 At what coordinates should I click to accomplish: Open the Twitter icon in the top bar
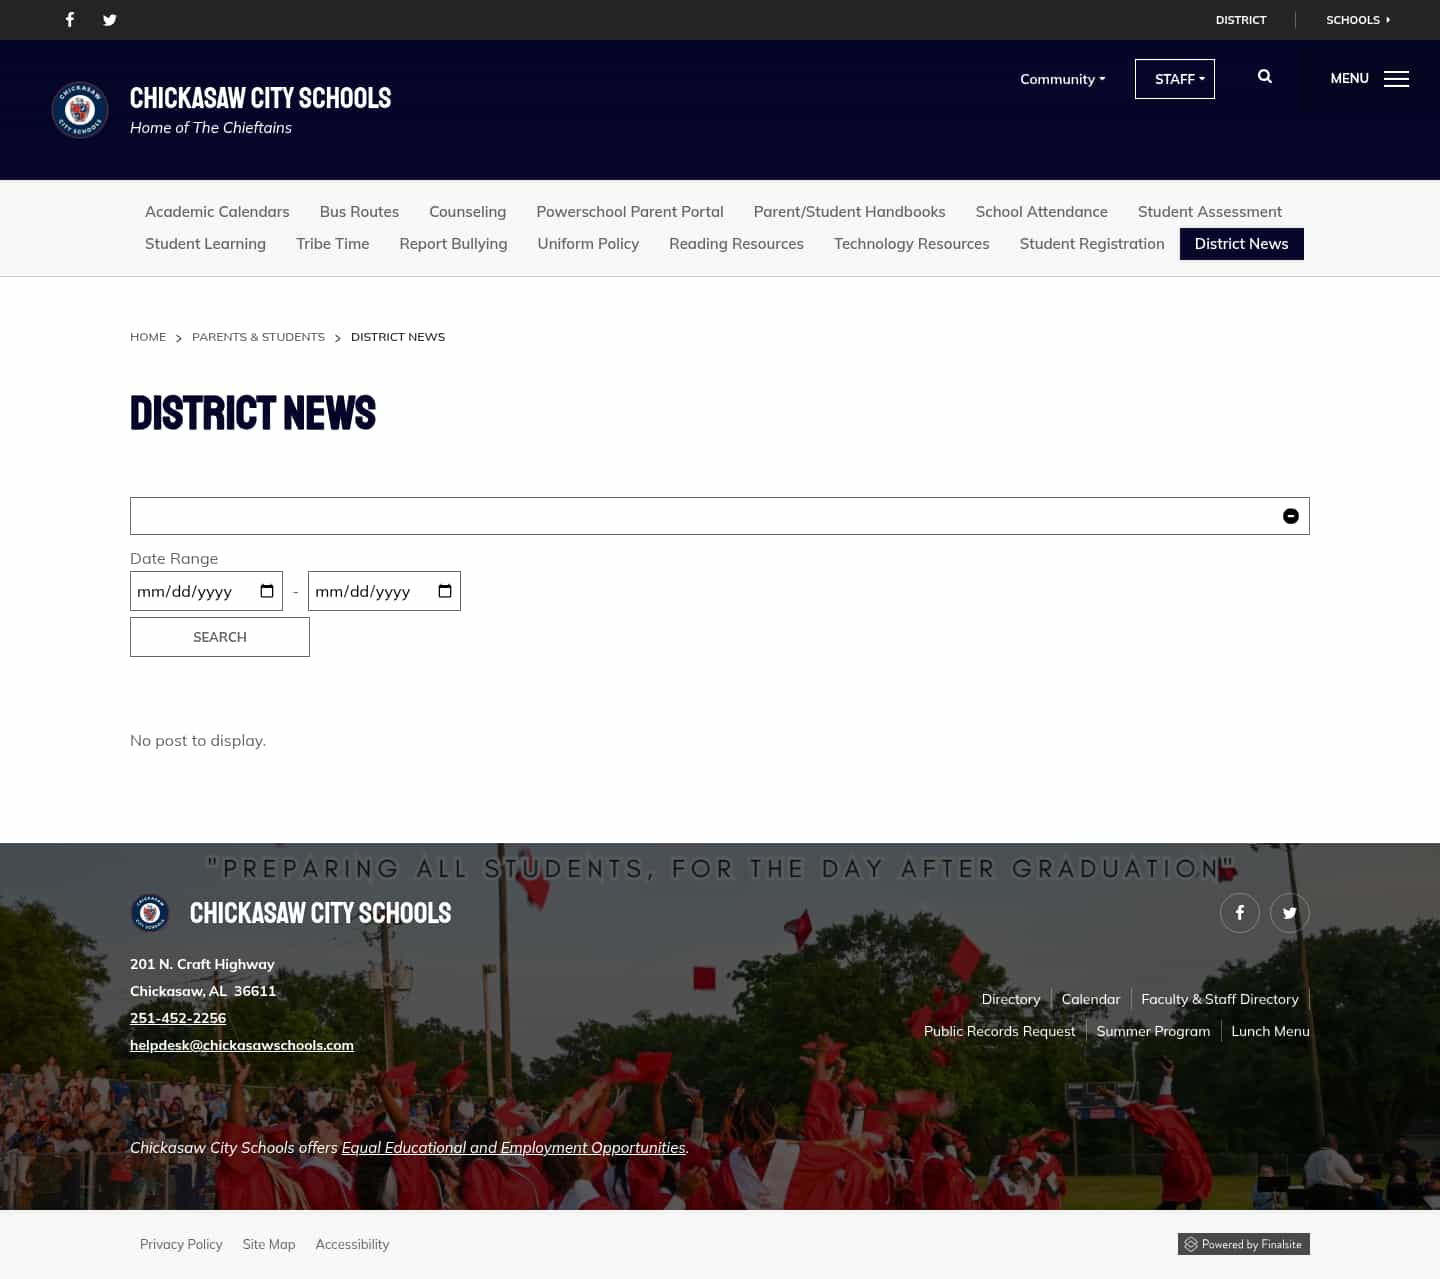click(109, 19)
